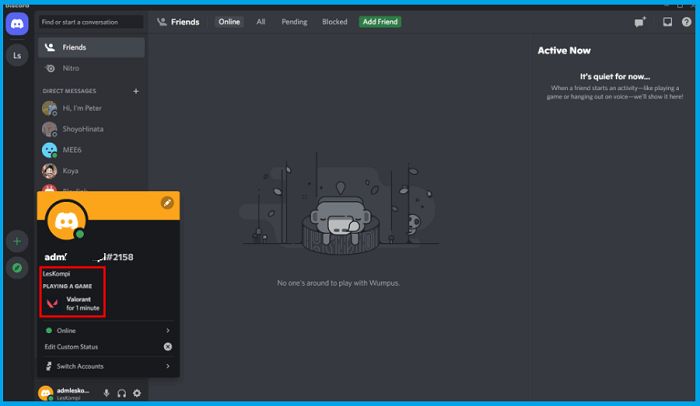This screenshot has height=406, width=700.
Task: Open Nitro in the sidebar
Action: [x=73, y=68]
